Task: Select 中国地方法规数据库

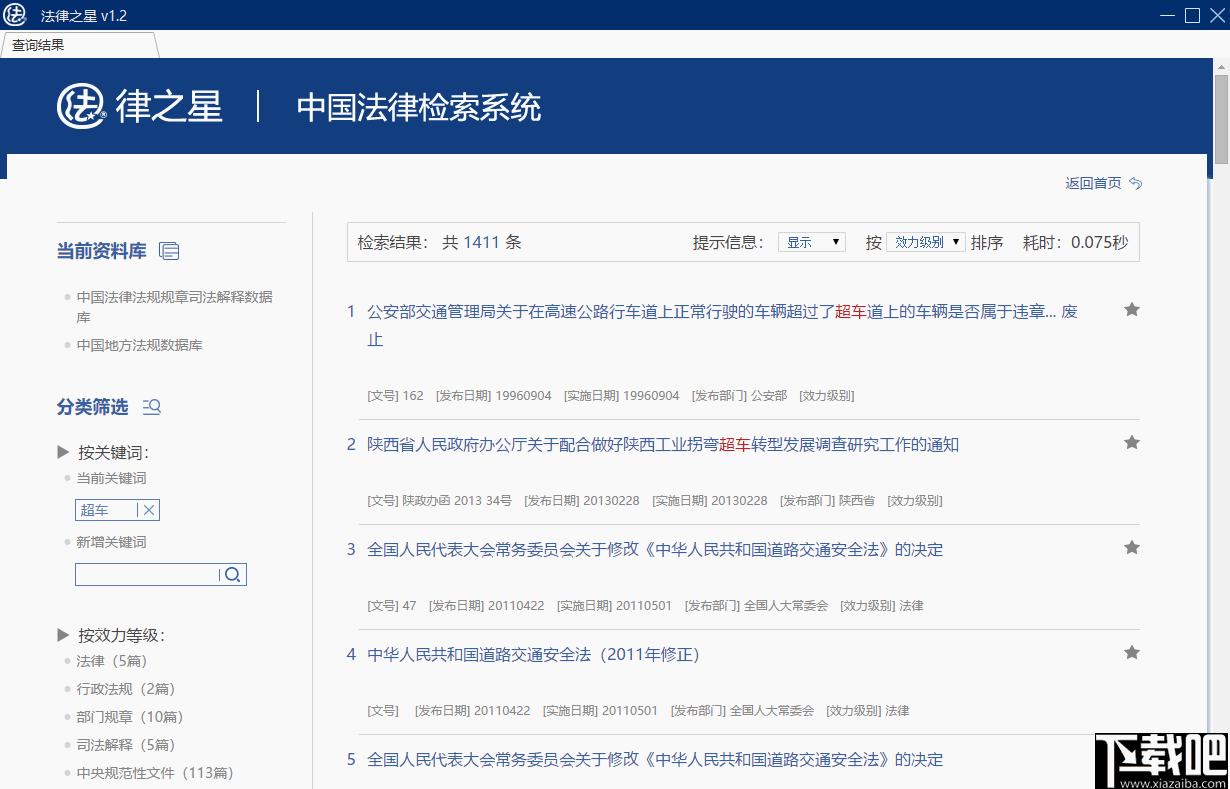Action: coord(140,345)
